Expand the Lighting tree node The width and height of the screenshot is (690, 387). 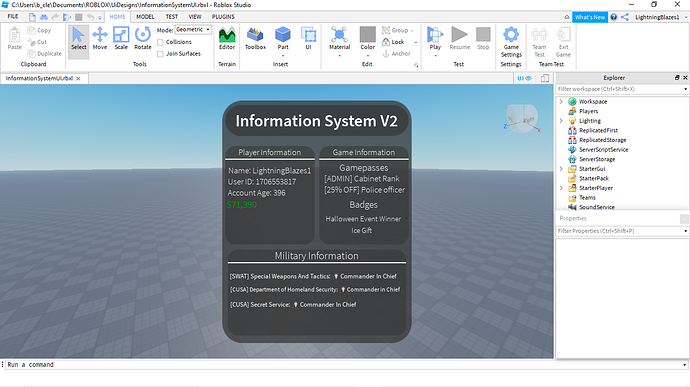pos(561,121)
